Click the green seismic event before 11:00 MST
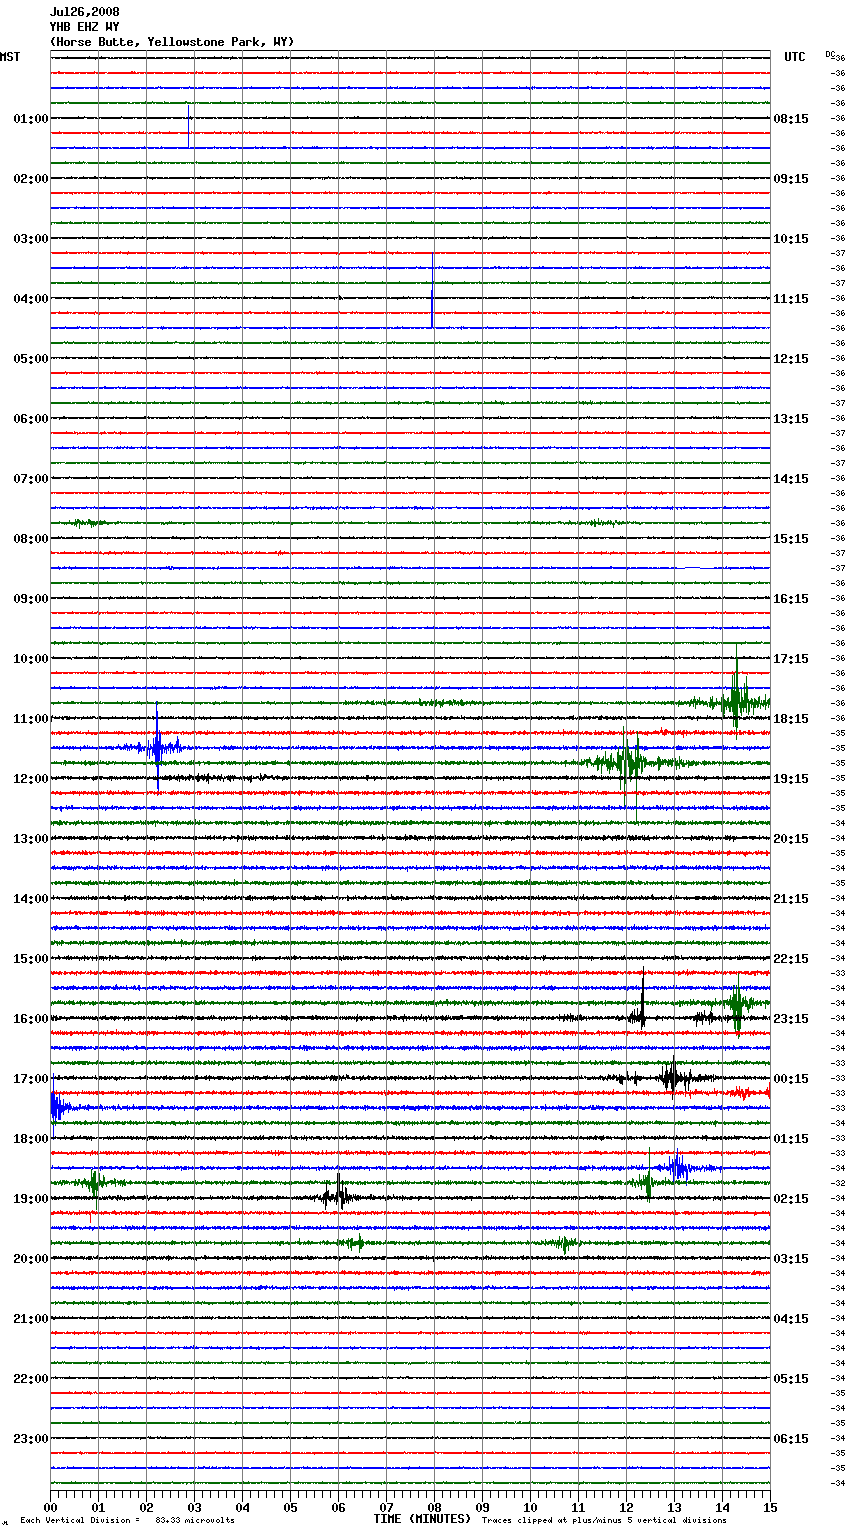This screenshot has height=1534, width=850. [736, 700]
